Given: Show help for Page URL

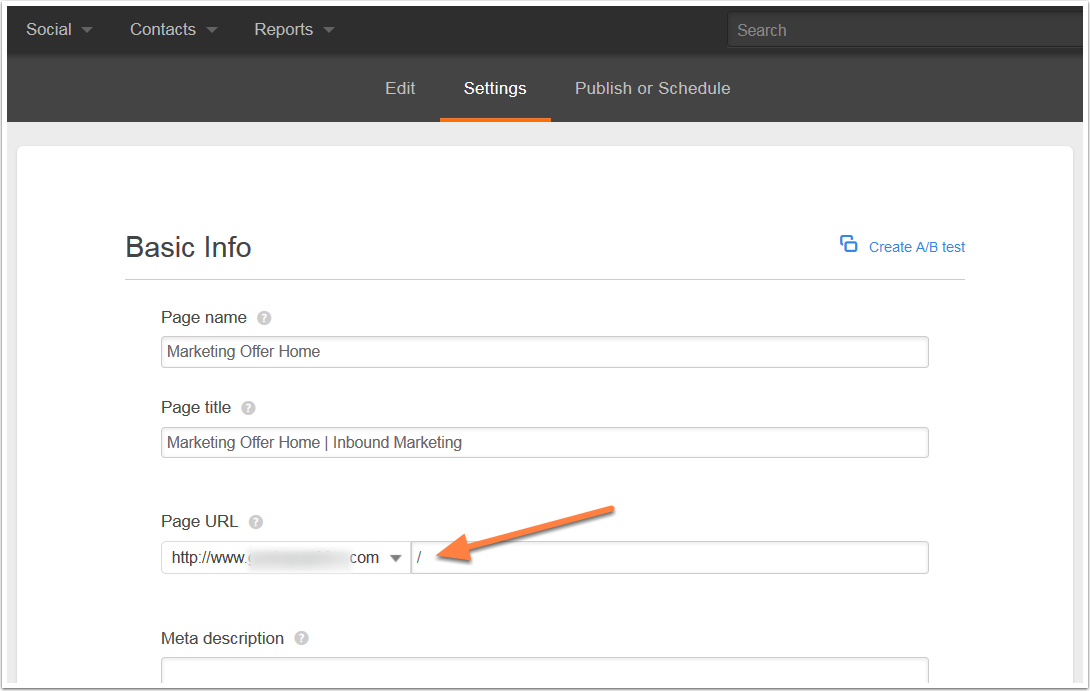Looking at the screenshot, I should (x=256, y=522).
